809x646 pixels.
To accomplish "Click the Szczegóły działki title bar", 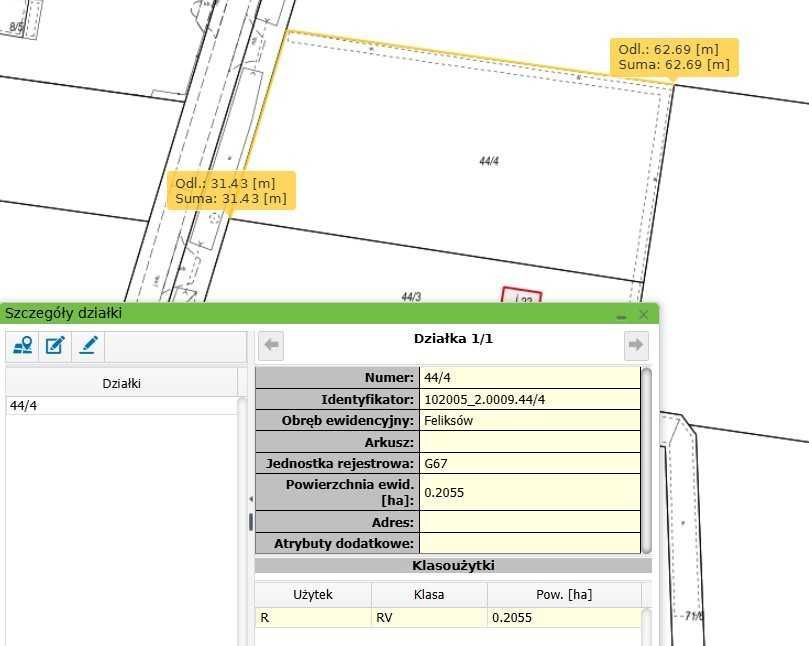I will point(329,314).
